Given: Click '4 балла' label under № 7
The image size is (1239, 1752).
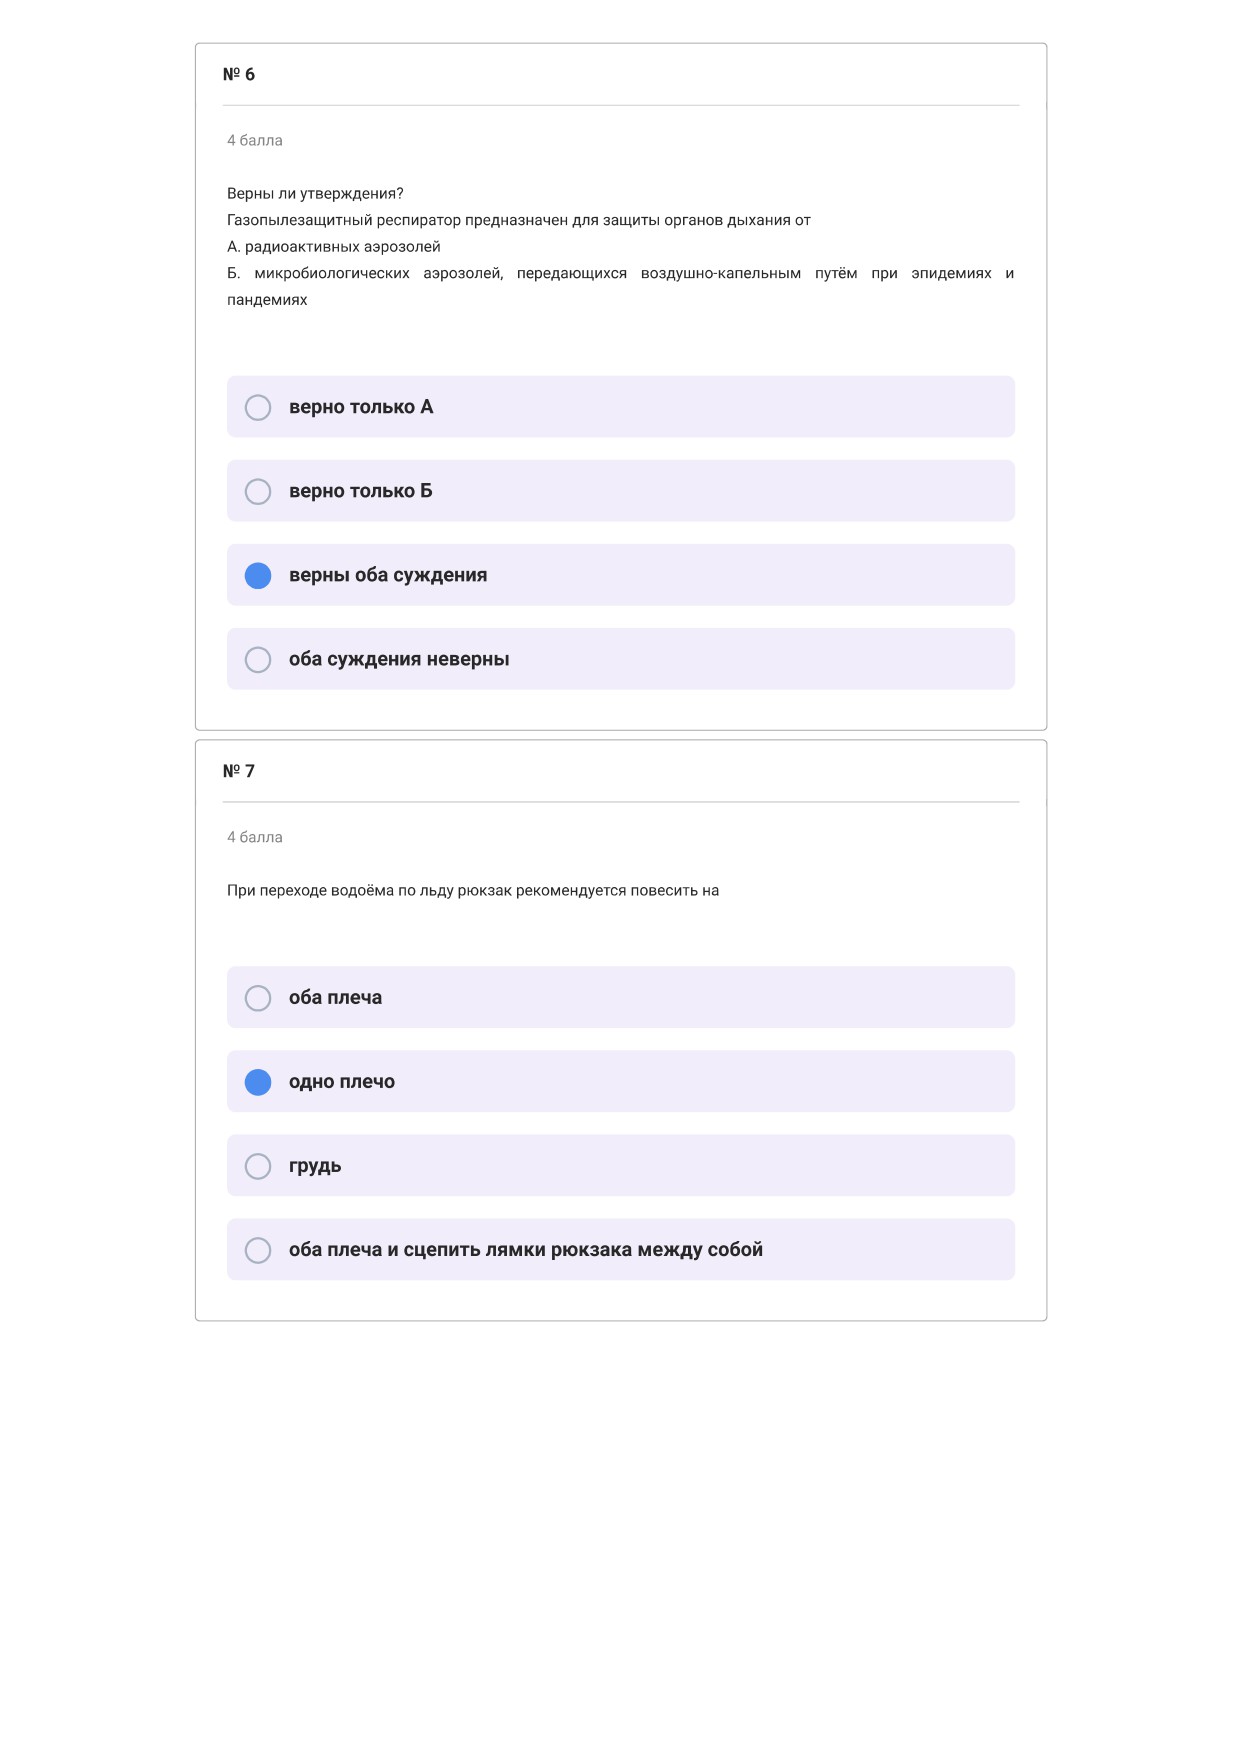Looking at the screenshot, I should click(x=255, y=837).
